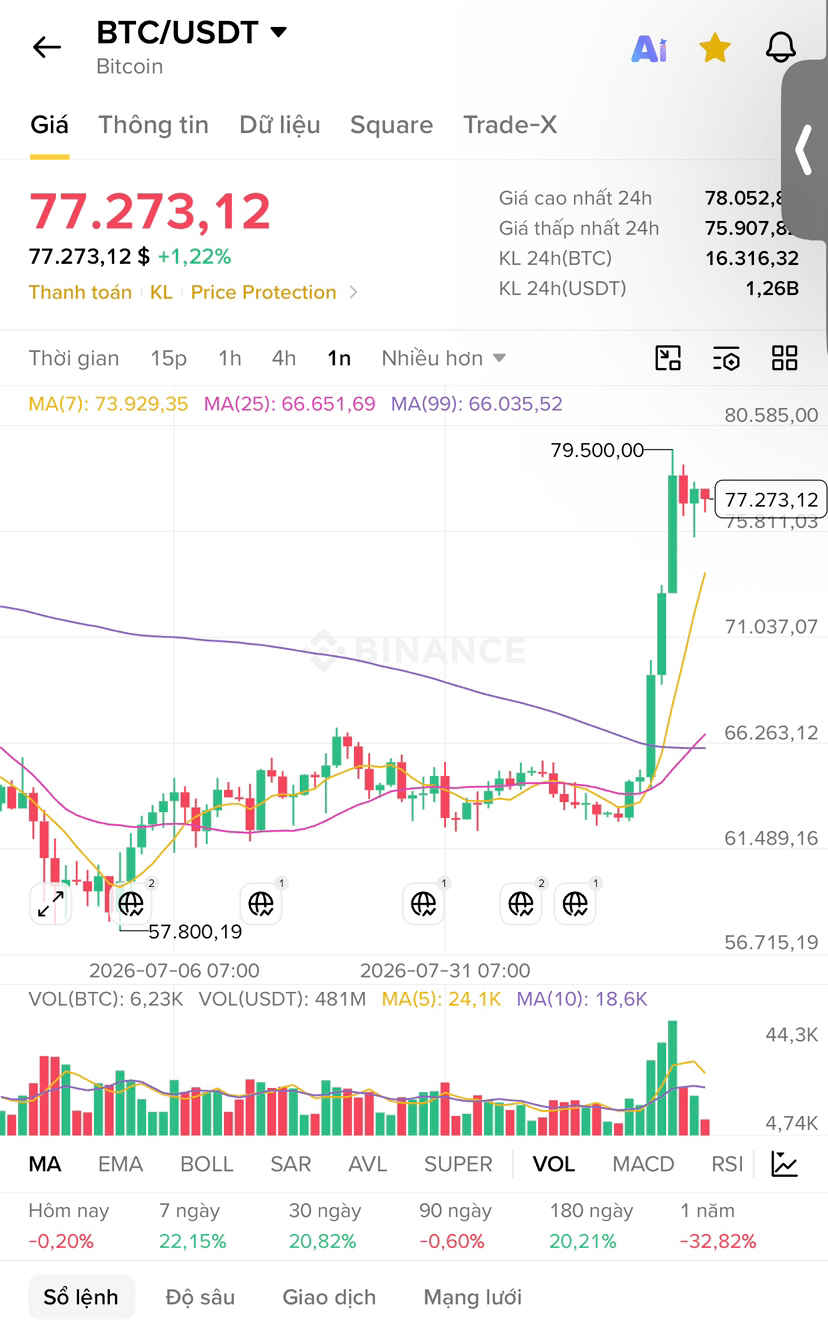Switch to the Square tab

pos(391,125)
